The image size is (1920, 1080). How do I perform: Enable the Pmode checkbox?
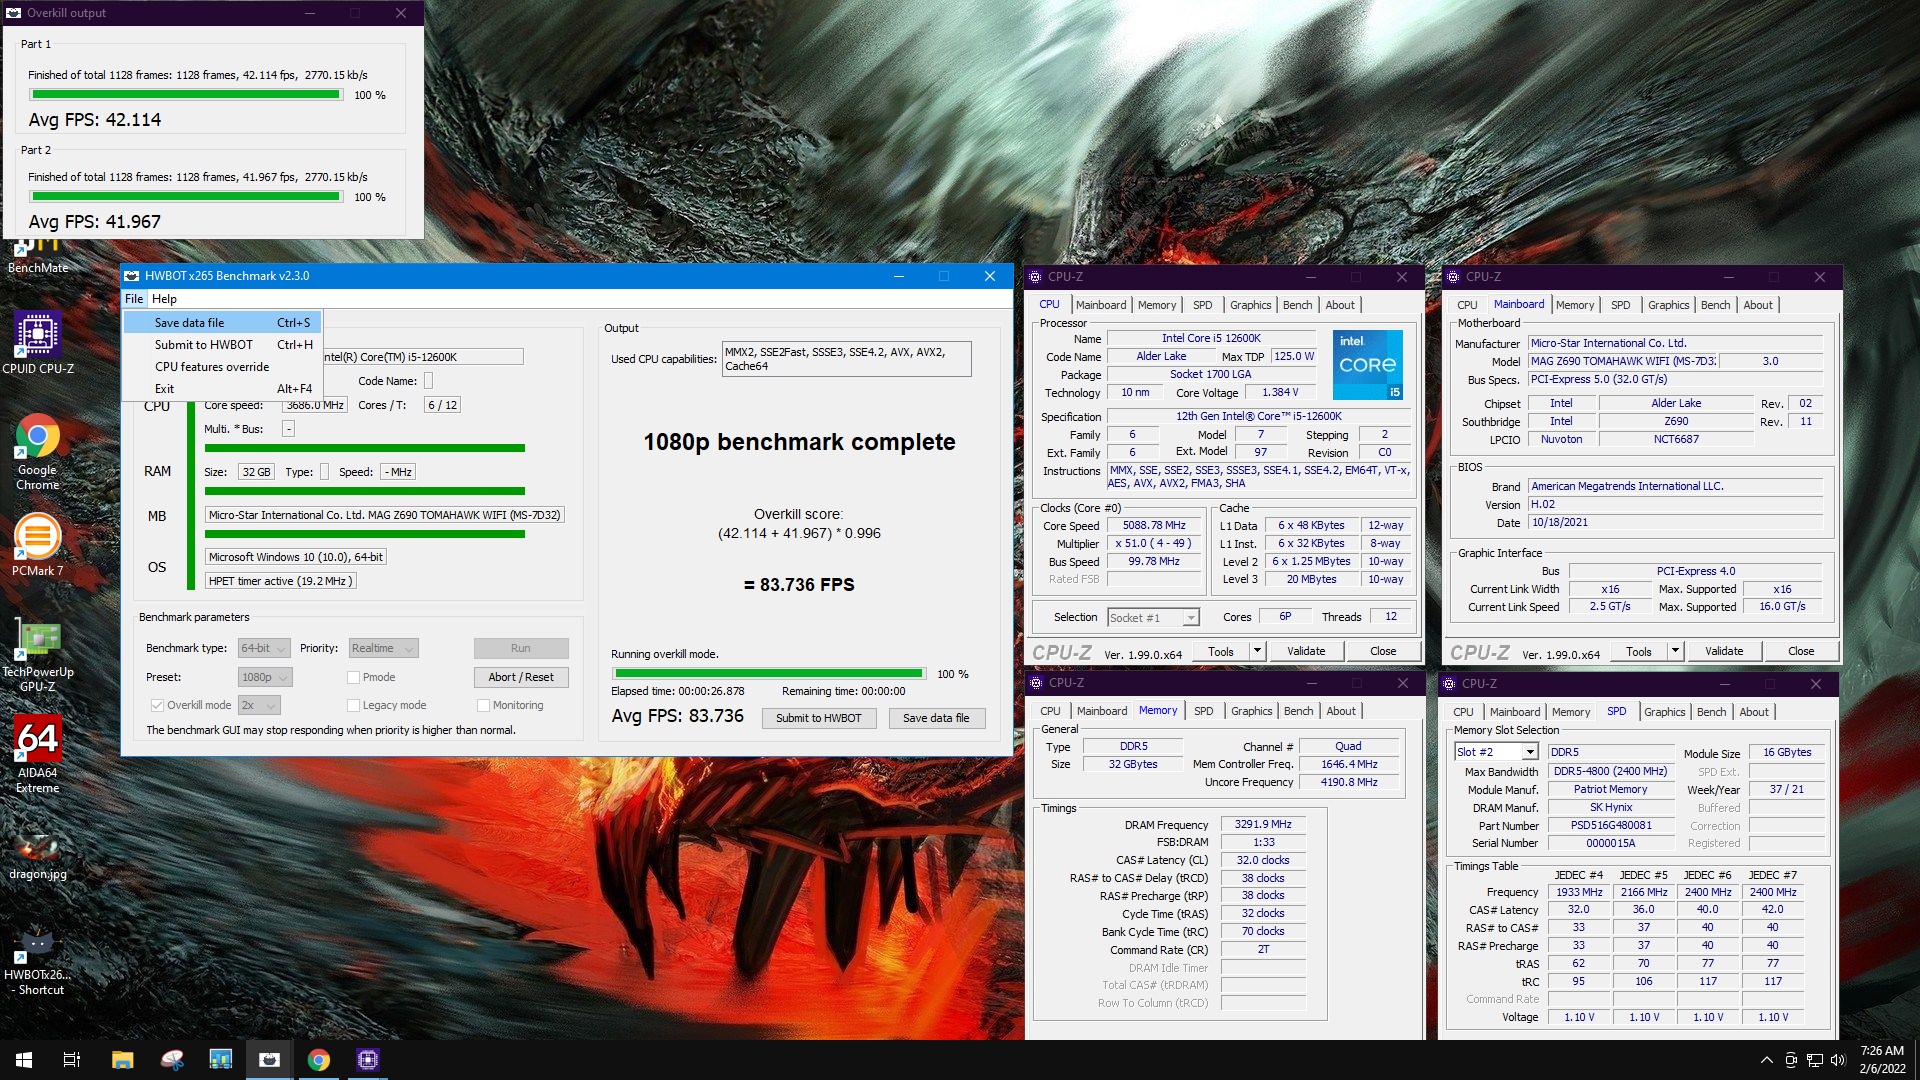click(353, 677)
